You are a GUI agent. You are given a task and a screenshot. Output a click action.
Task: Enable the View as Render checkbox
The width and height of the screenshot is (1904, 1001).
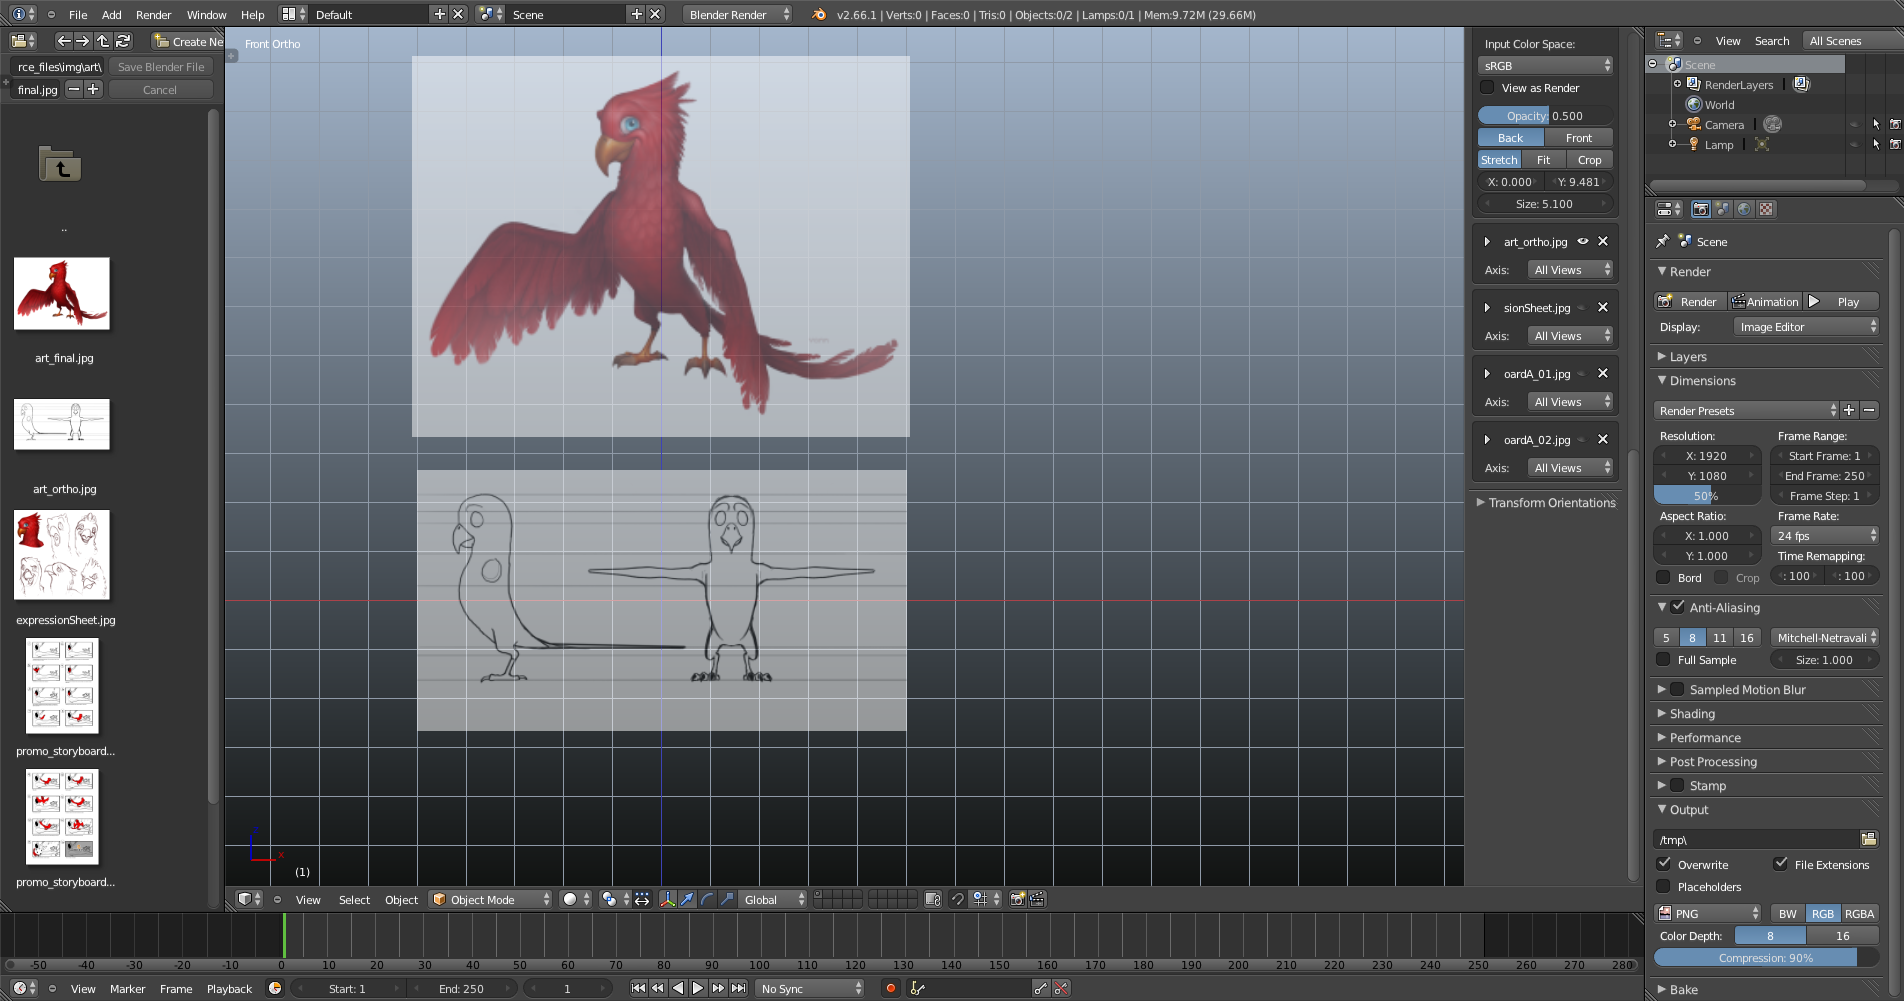coord(1487,88)
